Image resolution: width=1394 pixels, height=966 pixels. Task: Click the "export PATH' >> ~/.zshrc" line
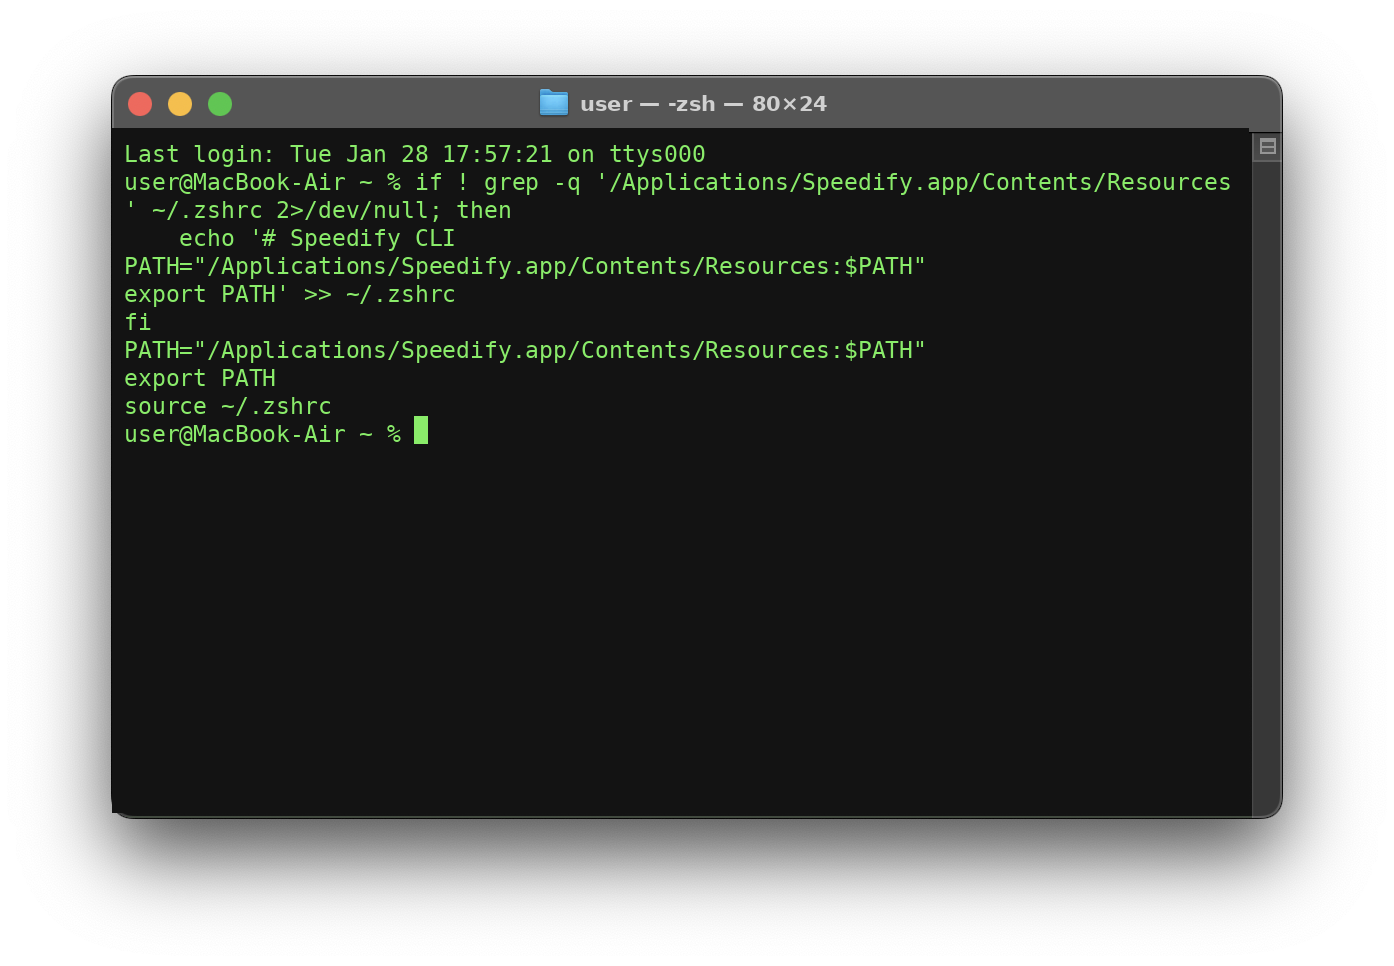pyautogui.click(x=290, y=294)
